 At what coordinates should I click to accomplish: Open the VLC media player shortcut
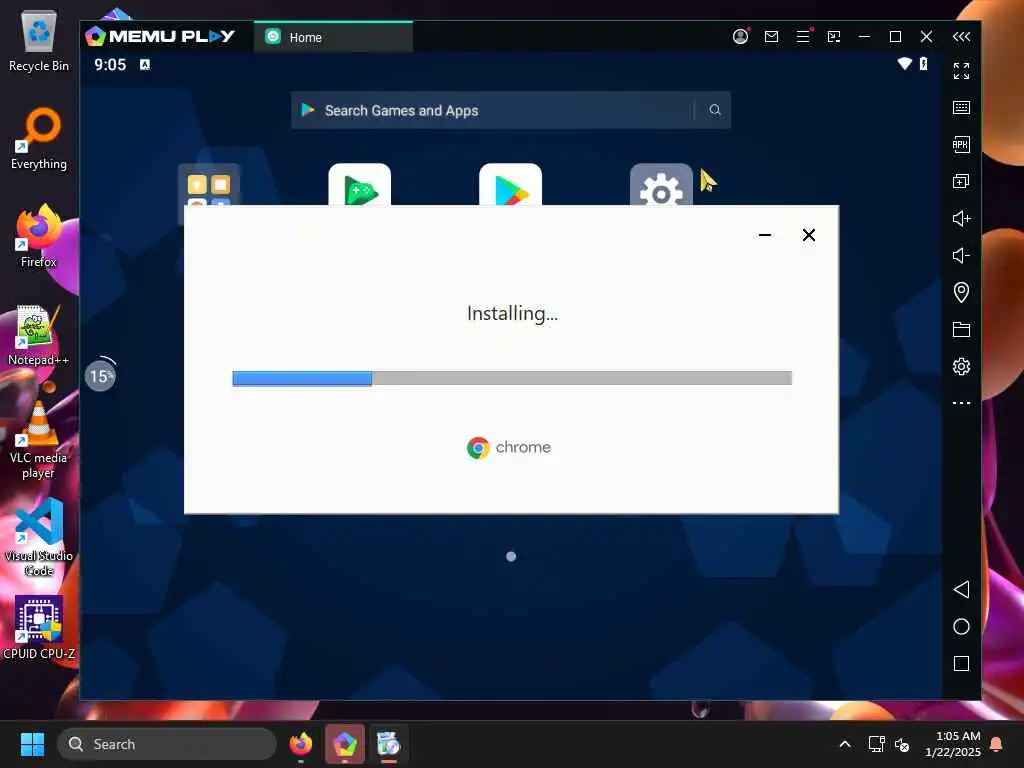point(39,440)
